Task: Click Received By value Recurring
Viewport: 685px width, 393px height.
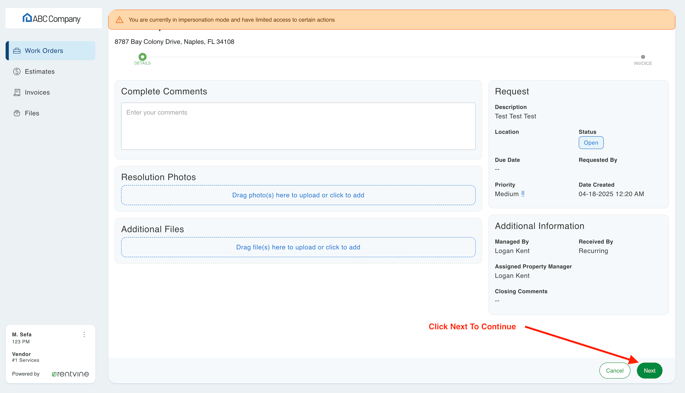Action: pos(593,251)
